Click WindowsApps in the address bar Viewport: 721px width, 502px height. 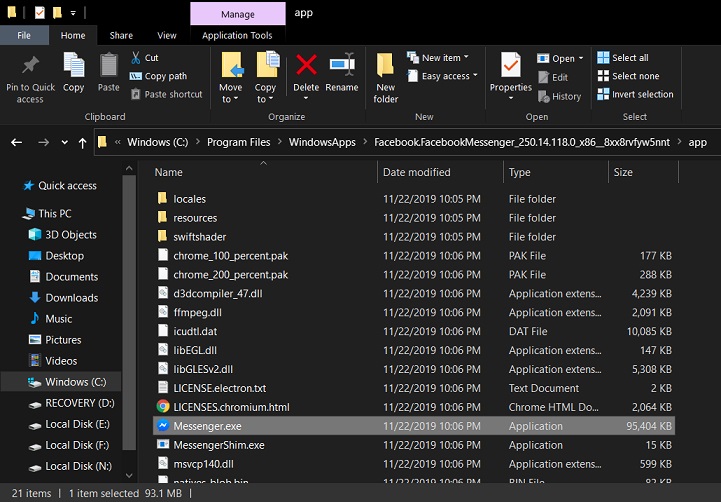pos(322,142)
